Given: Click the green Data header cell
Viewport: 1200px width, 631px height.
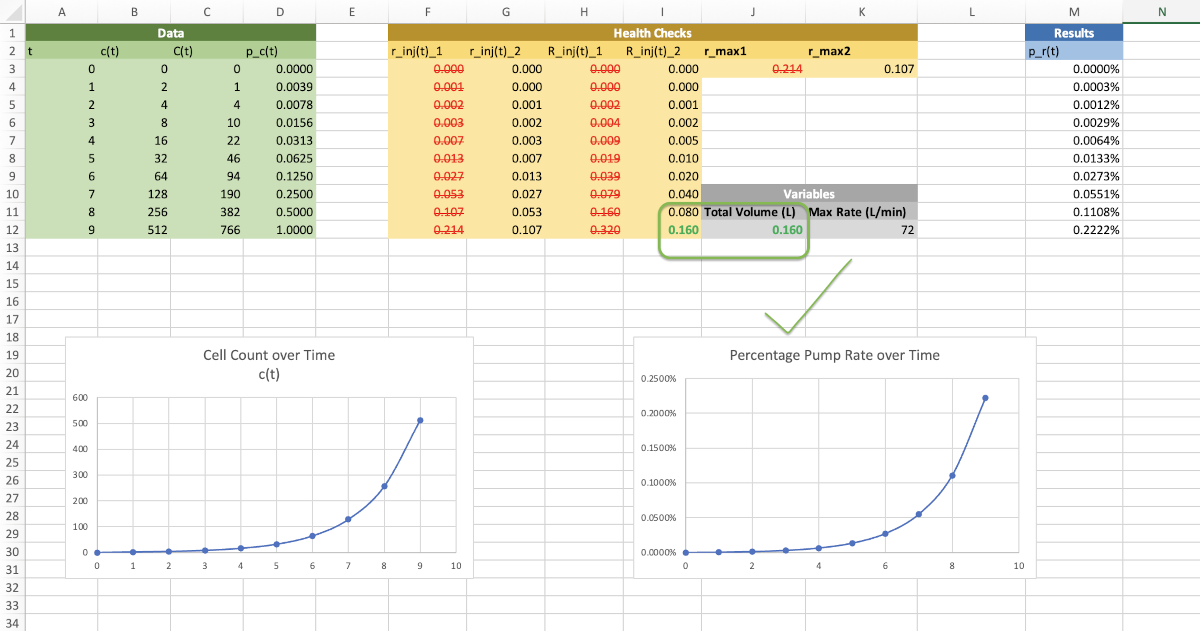Looking at the screenshot, I should pyautogui.click(x=170, y=33).
